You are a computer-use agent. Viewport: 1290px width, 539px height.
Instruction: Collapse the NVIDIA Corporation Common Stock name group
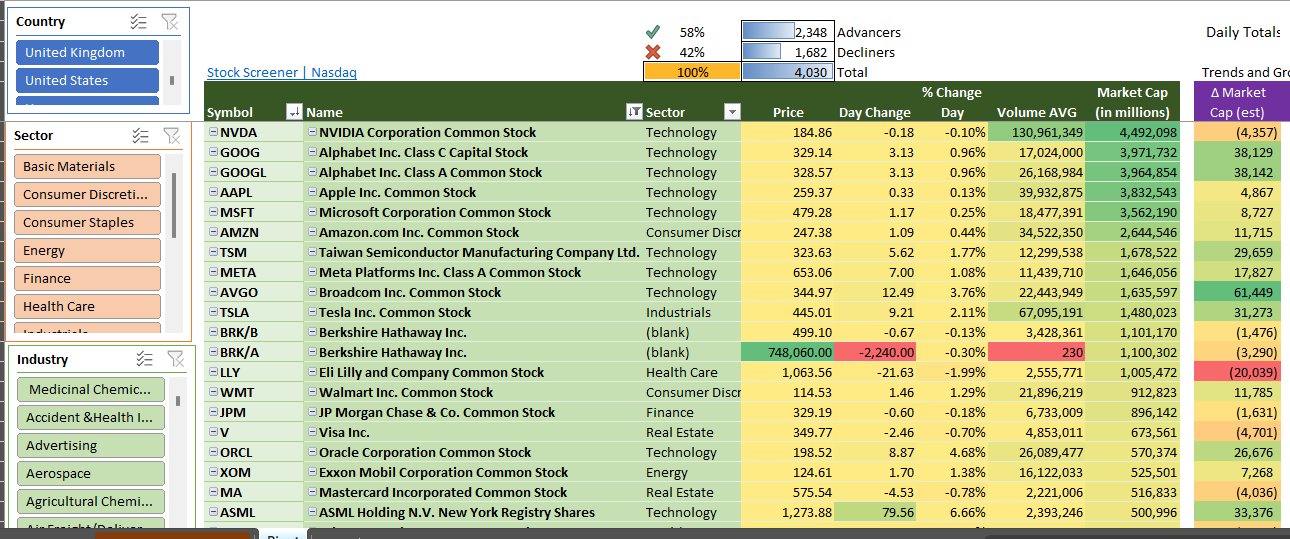pos(312,132)
